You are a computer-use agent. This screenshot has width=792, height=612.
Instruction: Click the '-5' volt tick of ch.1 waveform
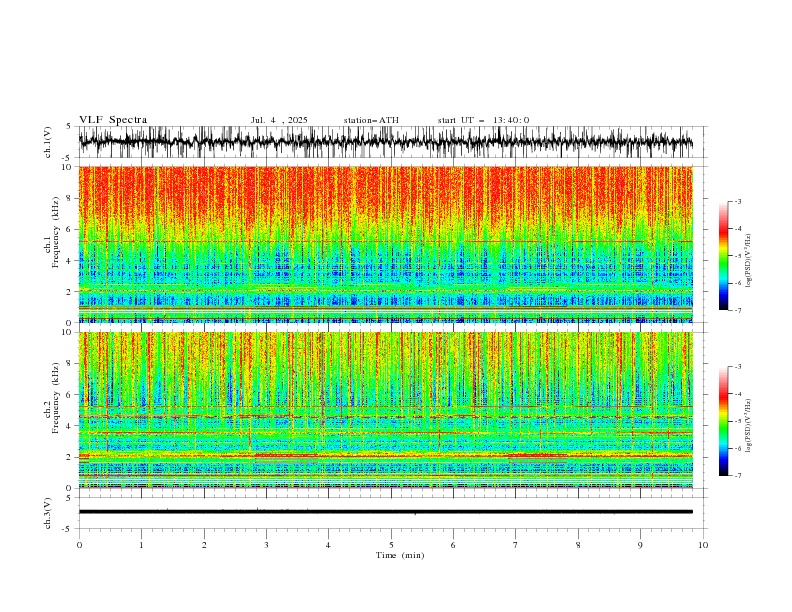(x=67, y=158)
